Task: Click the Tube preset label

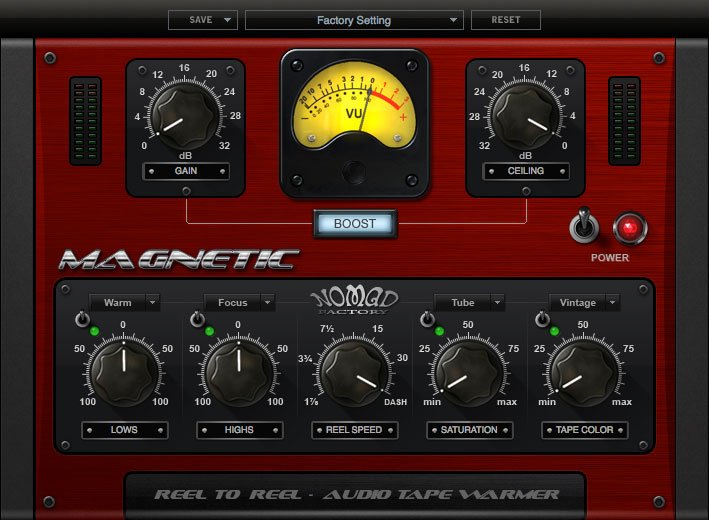Action: (463, 303)
